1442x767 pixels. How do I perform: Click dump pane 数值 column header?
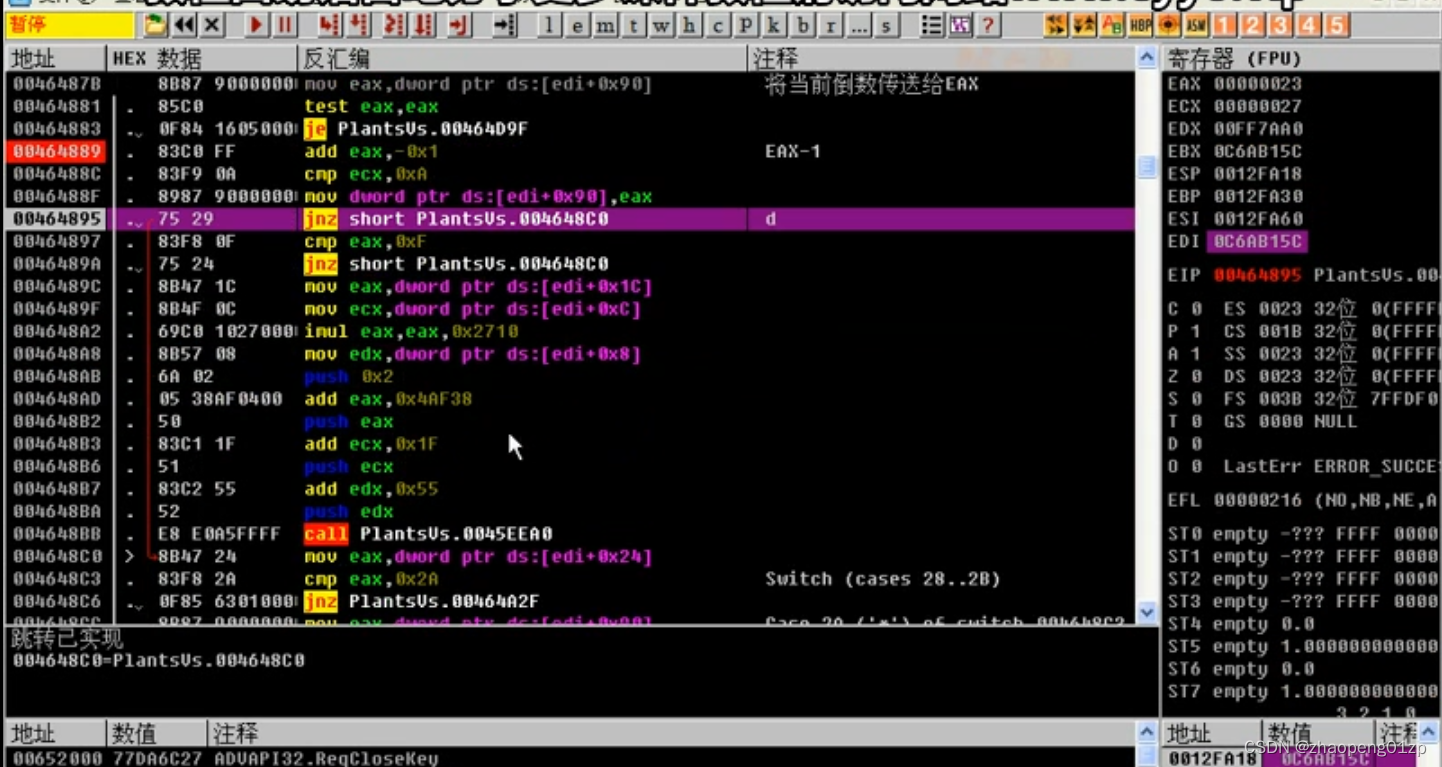[x=157, y=734]
